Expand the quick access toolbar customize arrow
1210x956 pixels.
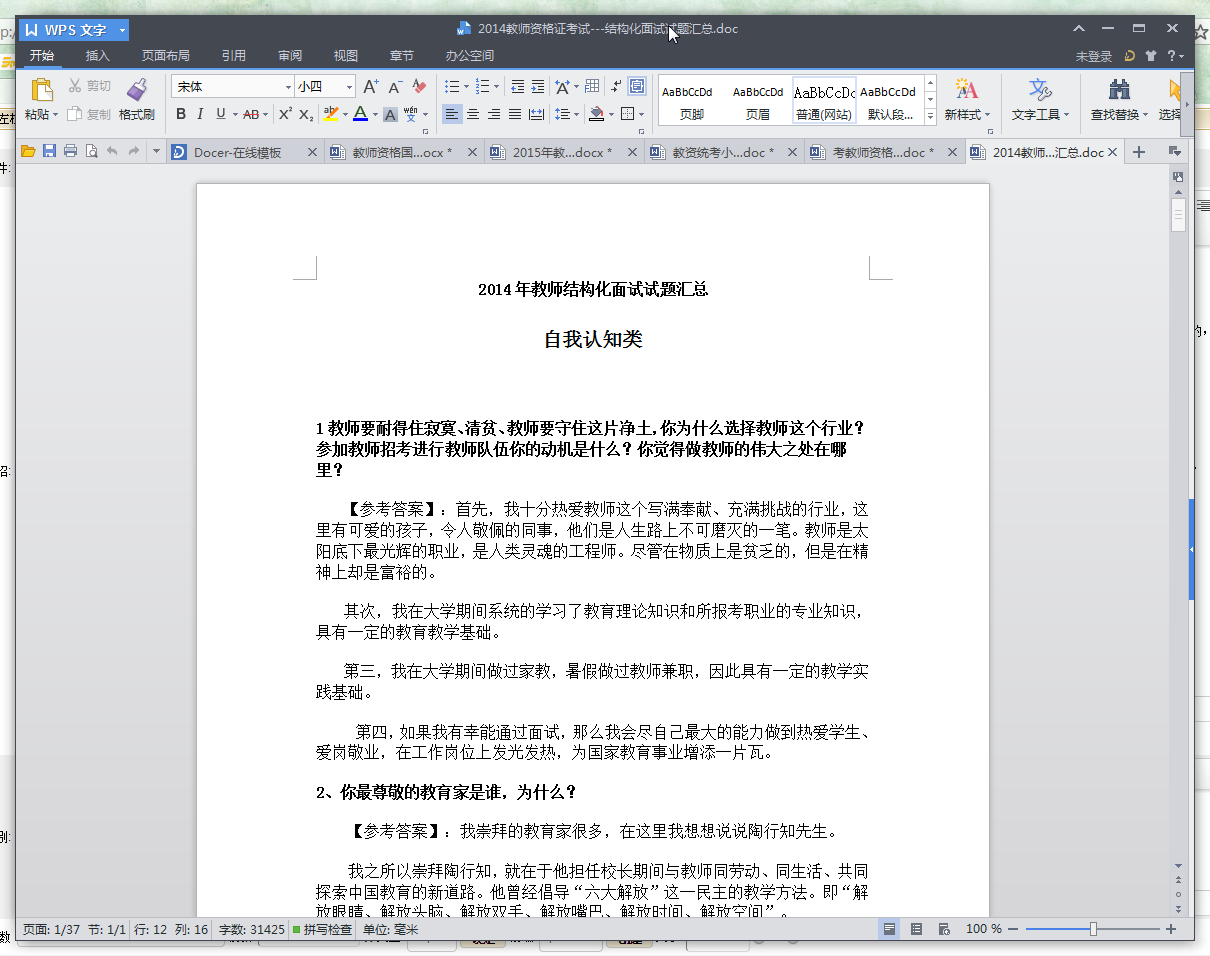pos(156,152)
